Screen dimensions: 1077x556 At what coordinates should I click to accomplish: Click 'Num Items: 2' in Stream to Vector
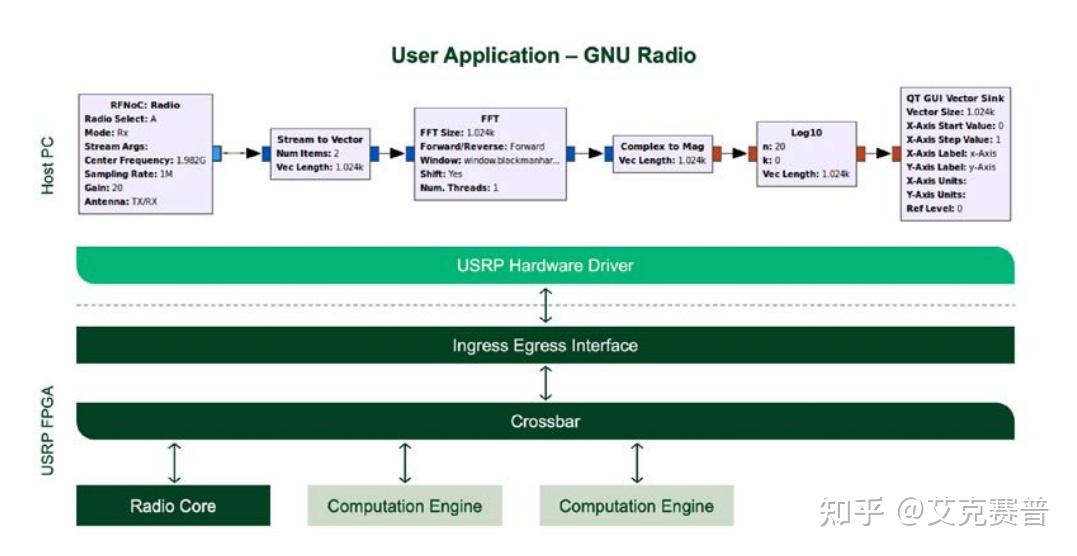pyautogui.click(x=308, y=153)
